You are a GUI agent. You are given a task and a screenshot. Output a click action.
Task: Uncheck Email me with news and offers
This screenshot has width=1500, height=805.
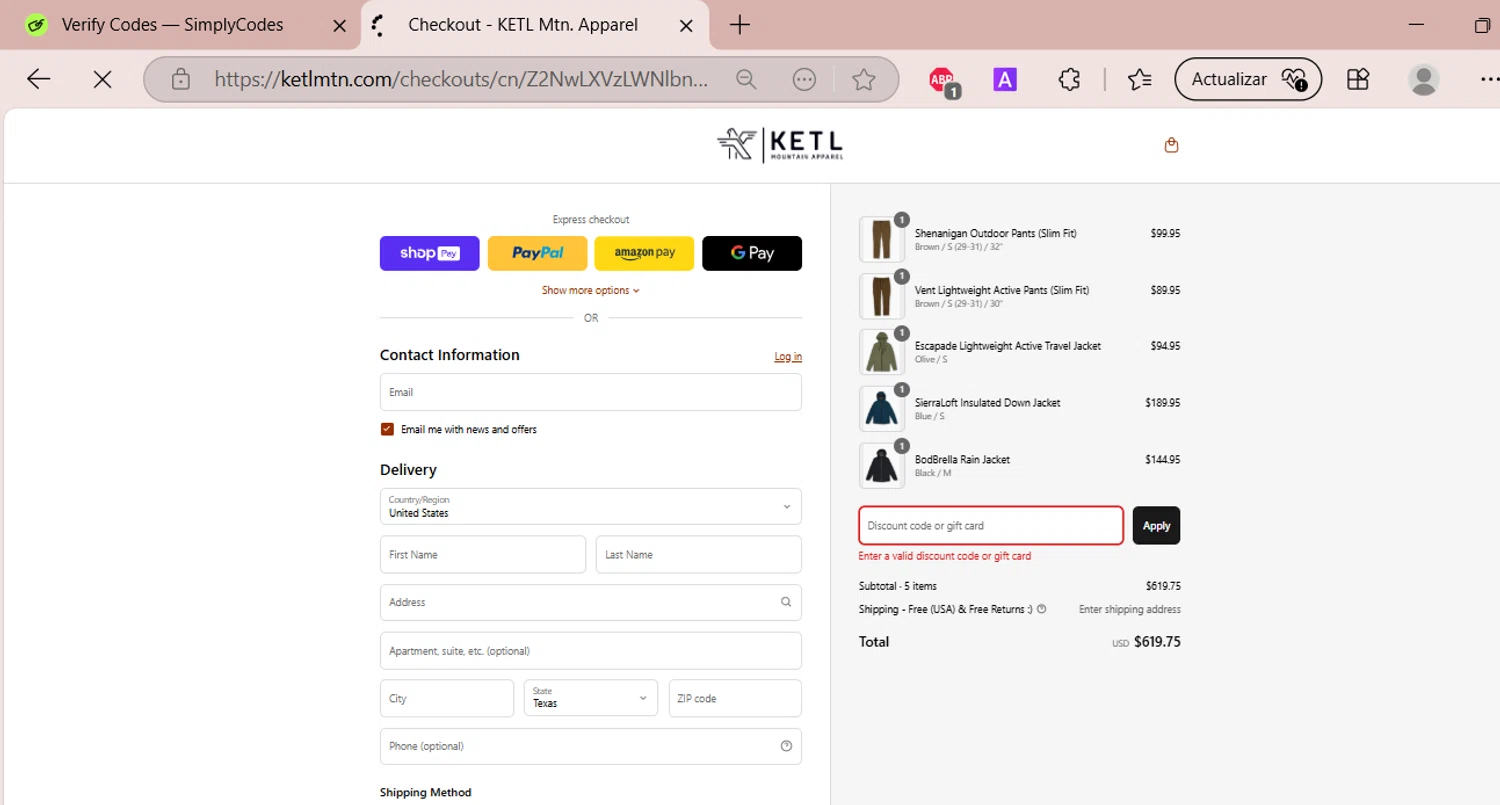pos(387,429)
